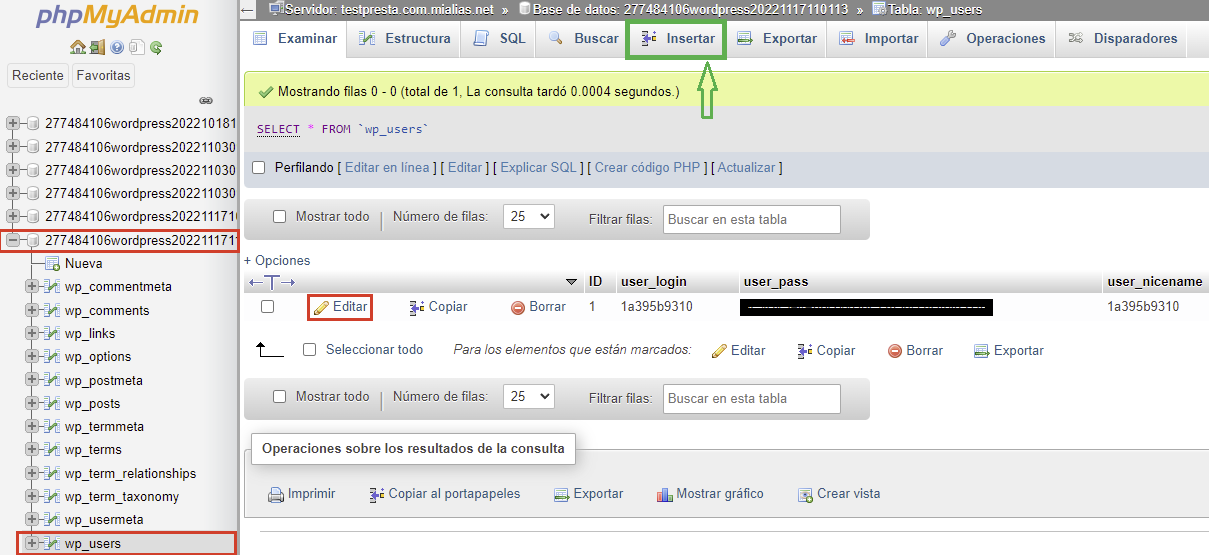The image size is (1209, 555).
Task: Expand the wp_posts table tree node
Action: coord(33,403)
